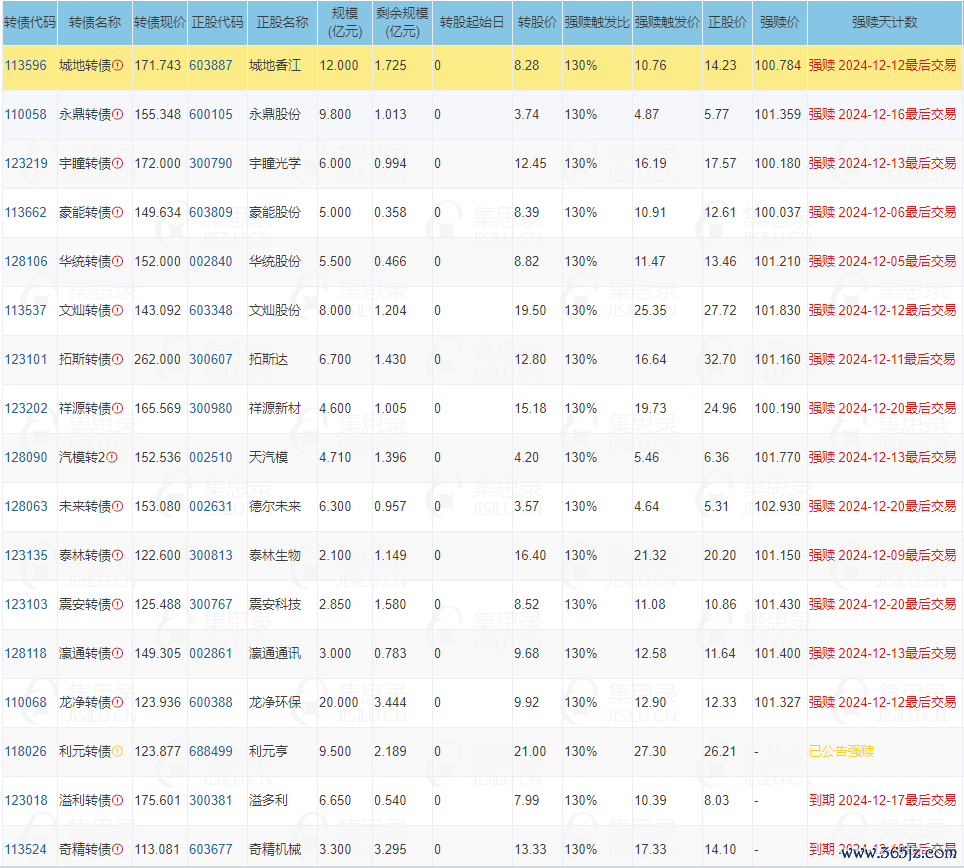Click 强赎 2024-12-06最后交易 notice

pyautogui.click(x=882, y=212)
